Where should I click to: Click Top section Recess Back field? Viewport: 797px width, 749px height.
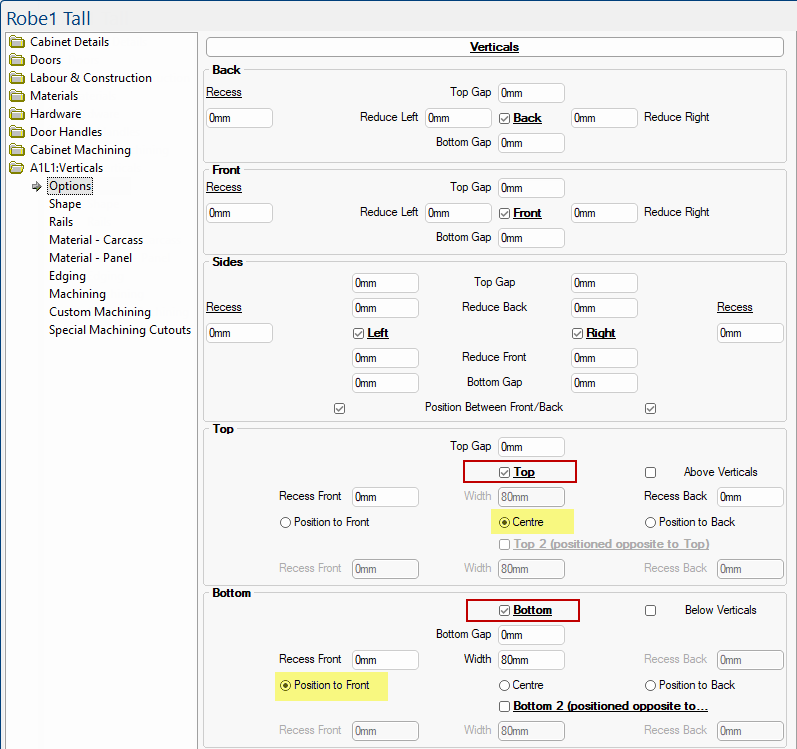tap(750, 497)
